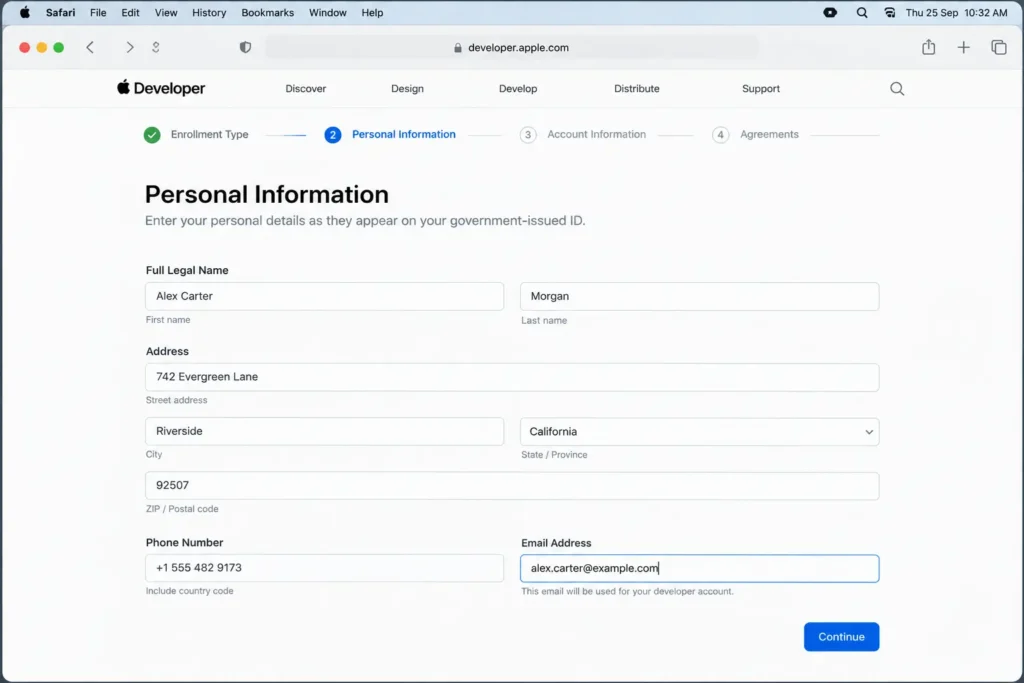Open the File menu
Screen dimensions: 1024x683
coord(98,12)
